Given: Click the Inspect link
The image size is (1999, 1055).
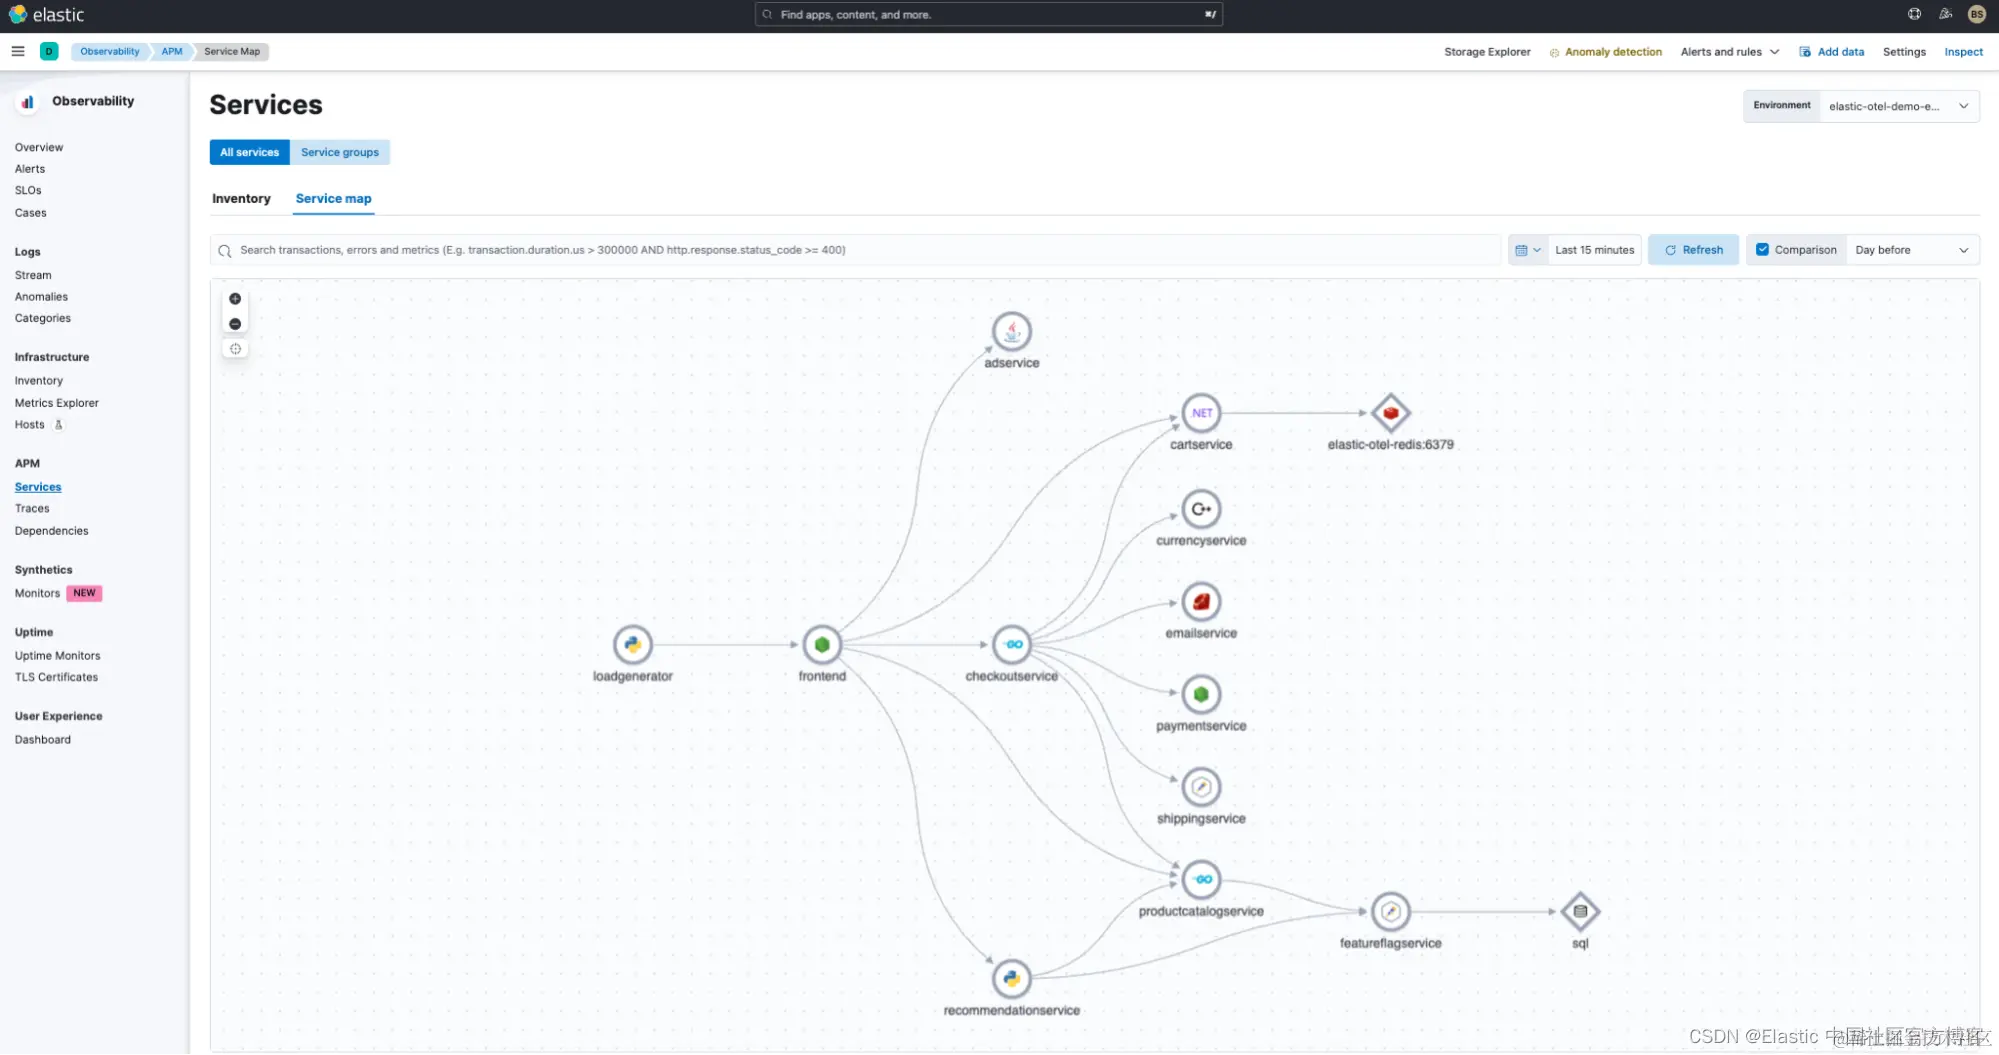Looking at the screenshot, I should (x=1963, y=52).
